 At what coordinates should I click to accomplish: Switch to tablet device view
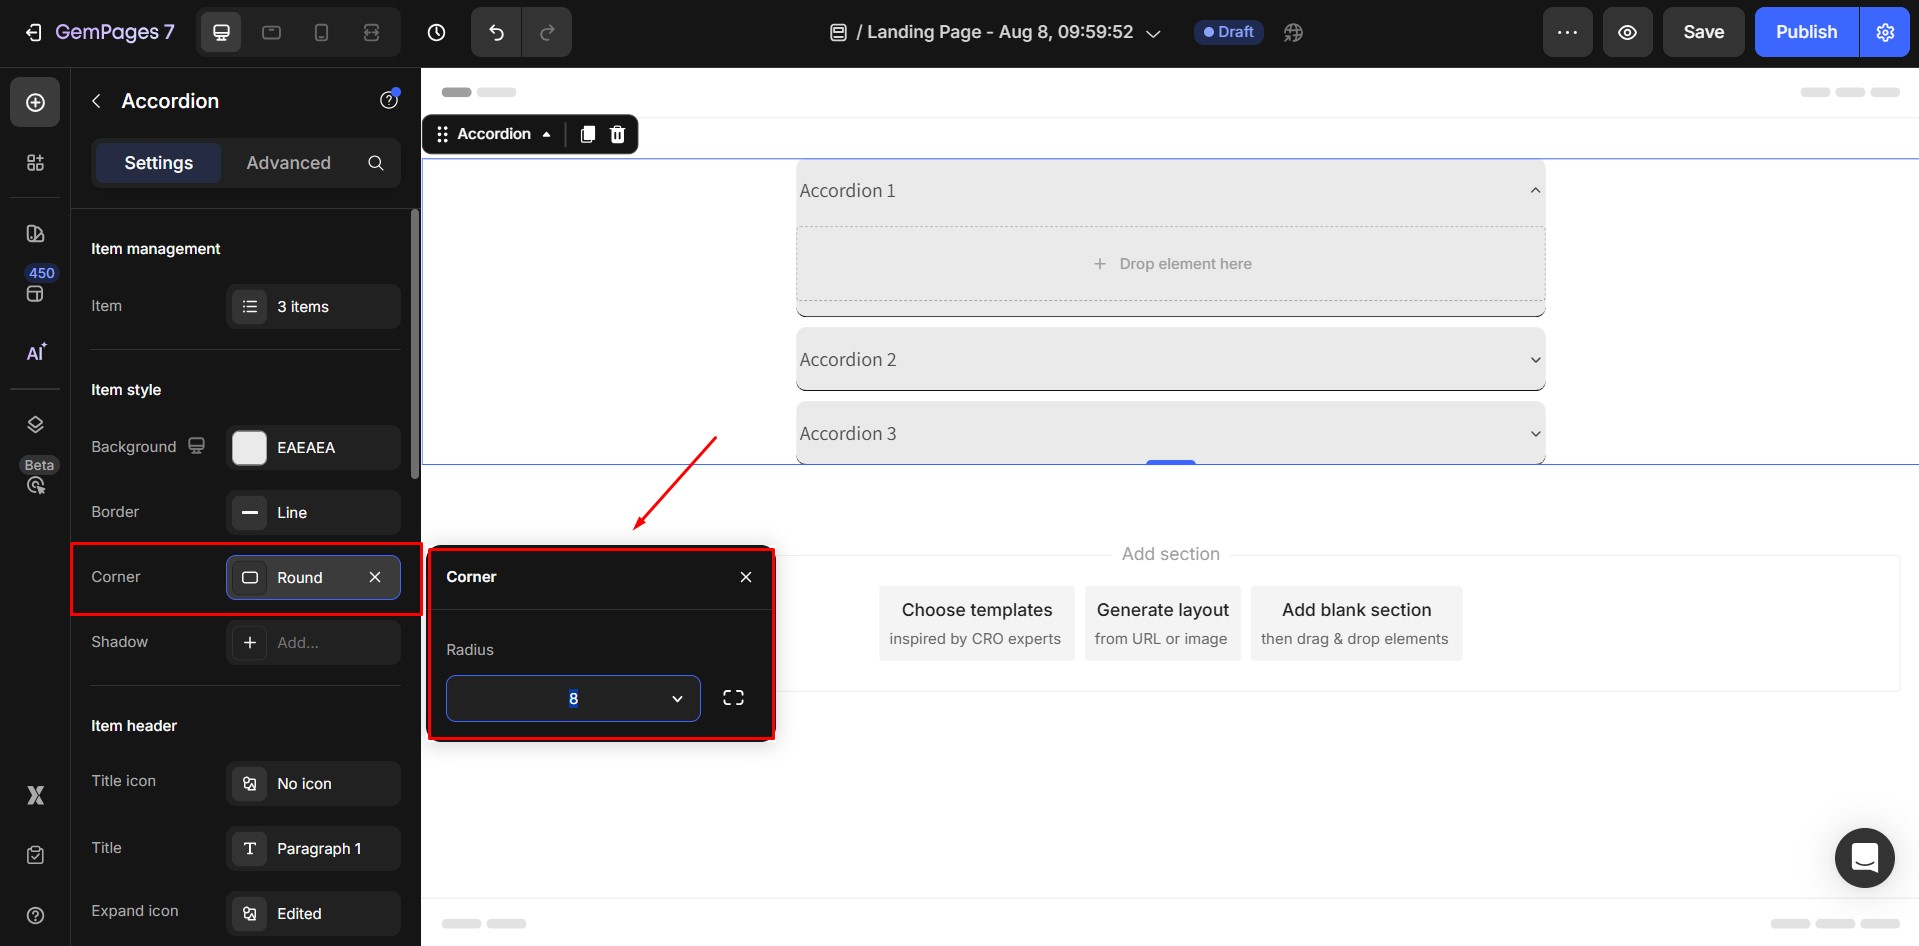click(271, 32)
